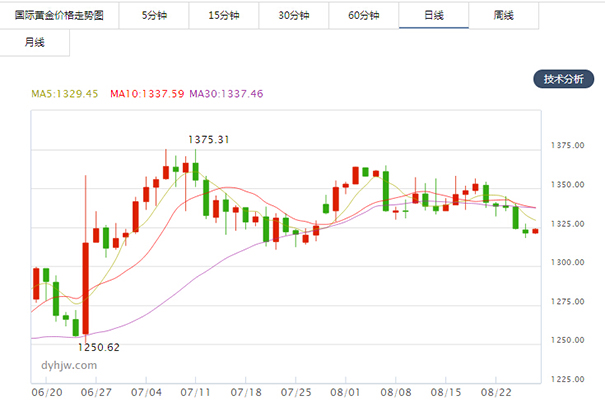Click the 1300.00 price axis label

[x=567, y=262]
